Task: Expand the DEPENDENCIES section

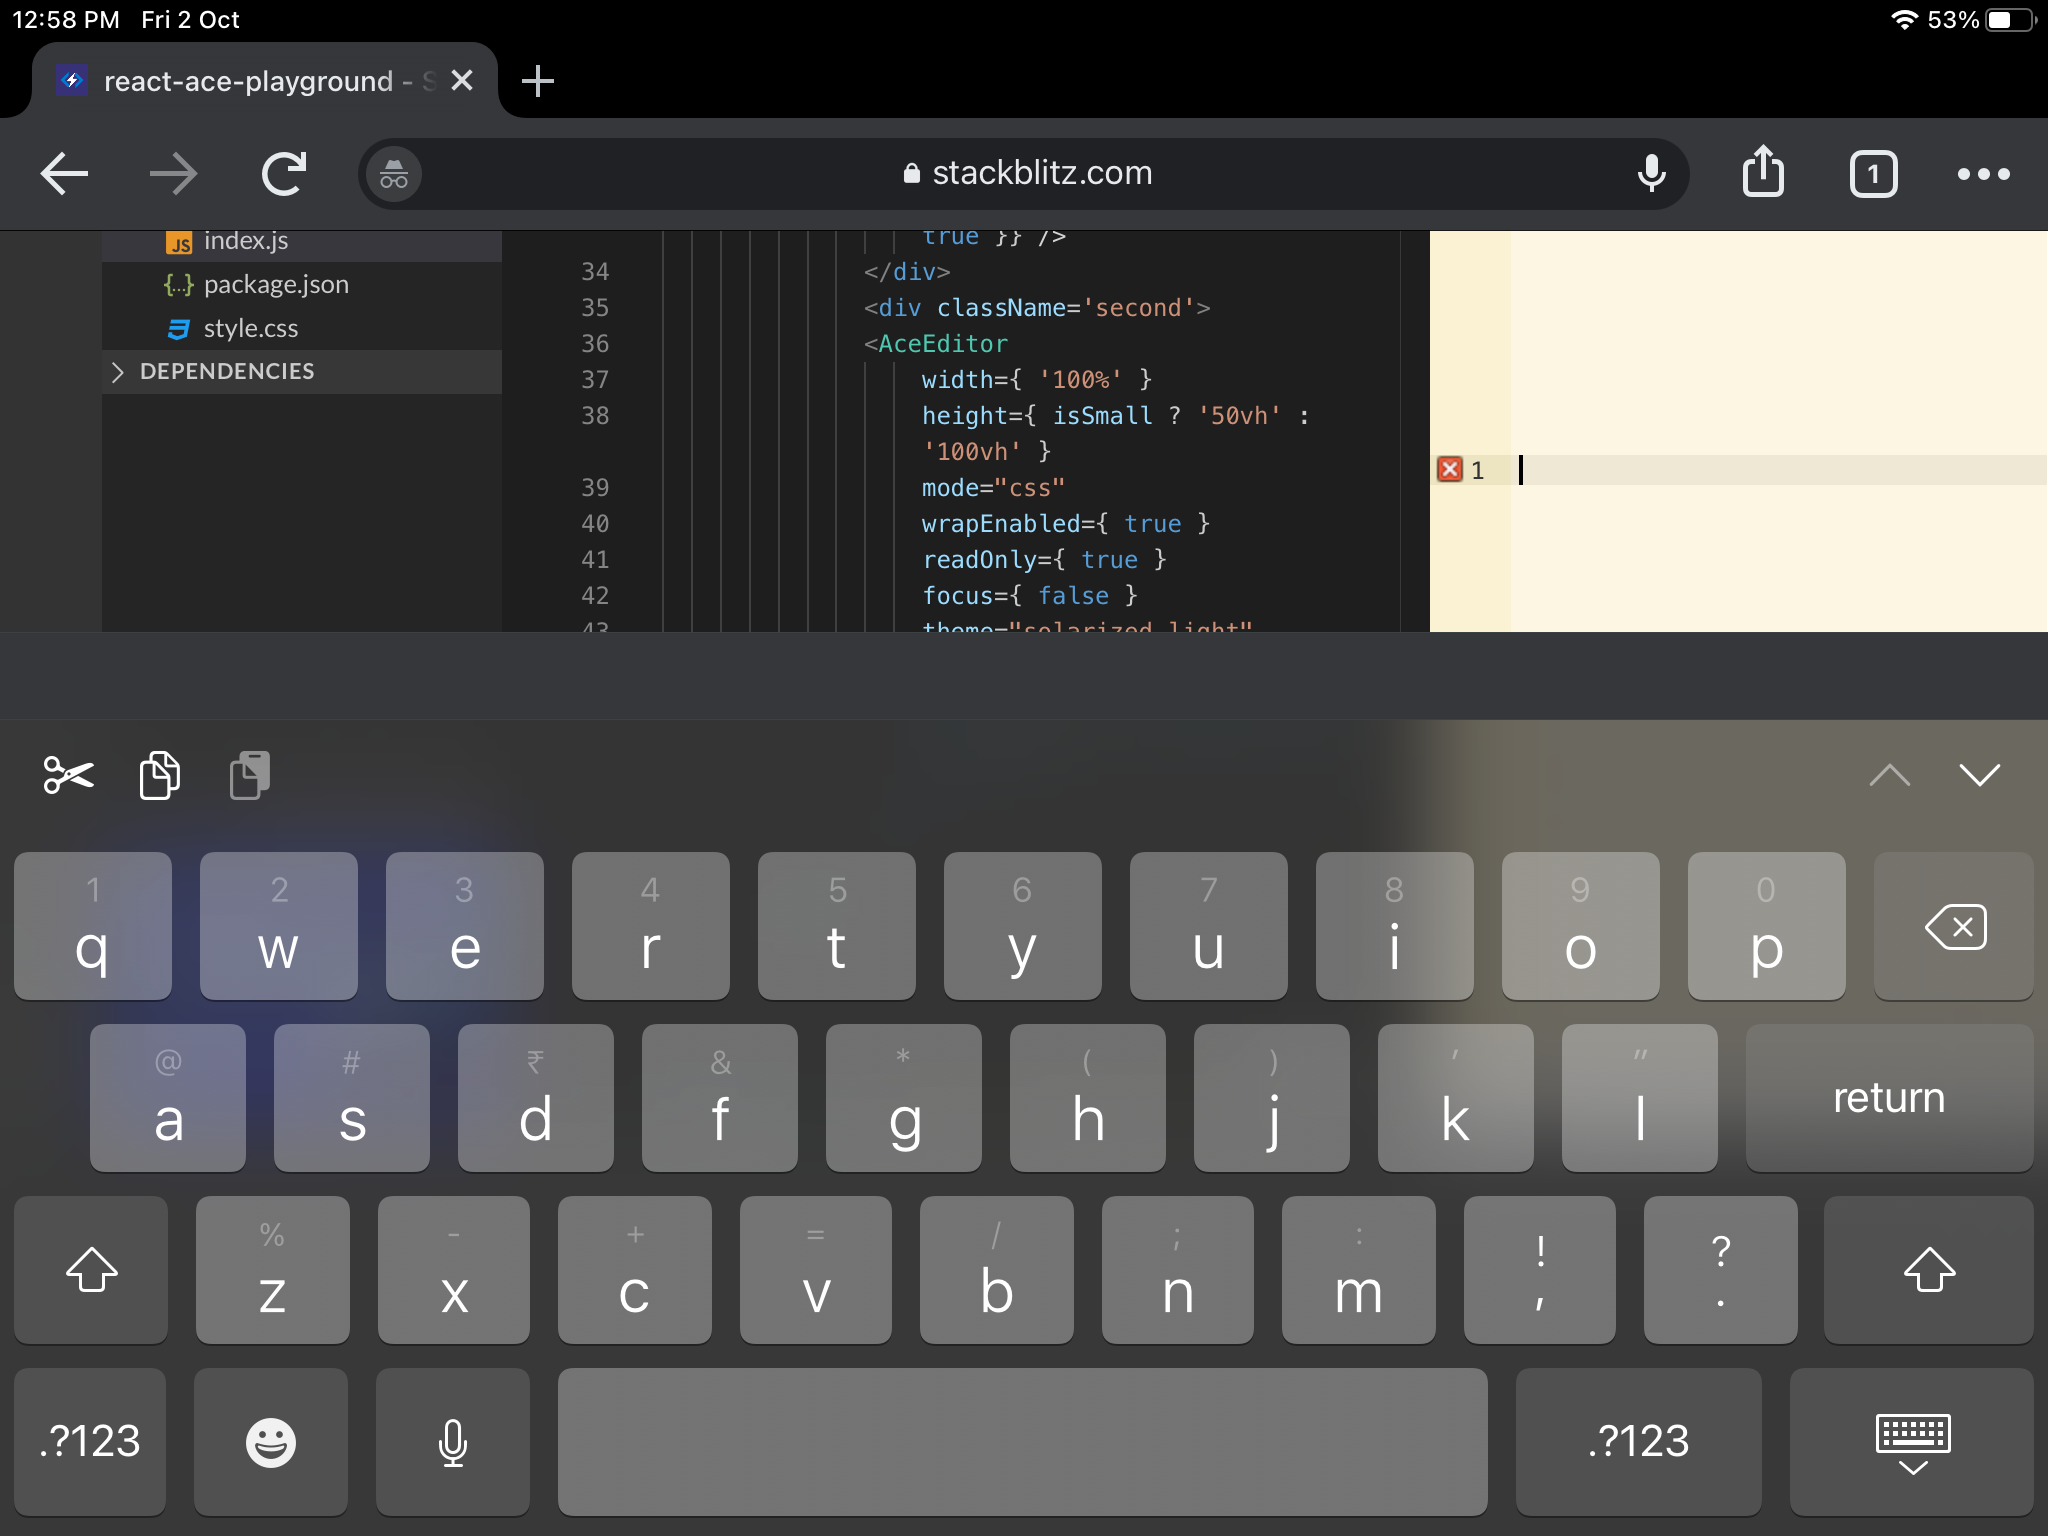Action: pos(224,371)
